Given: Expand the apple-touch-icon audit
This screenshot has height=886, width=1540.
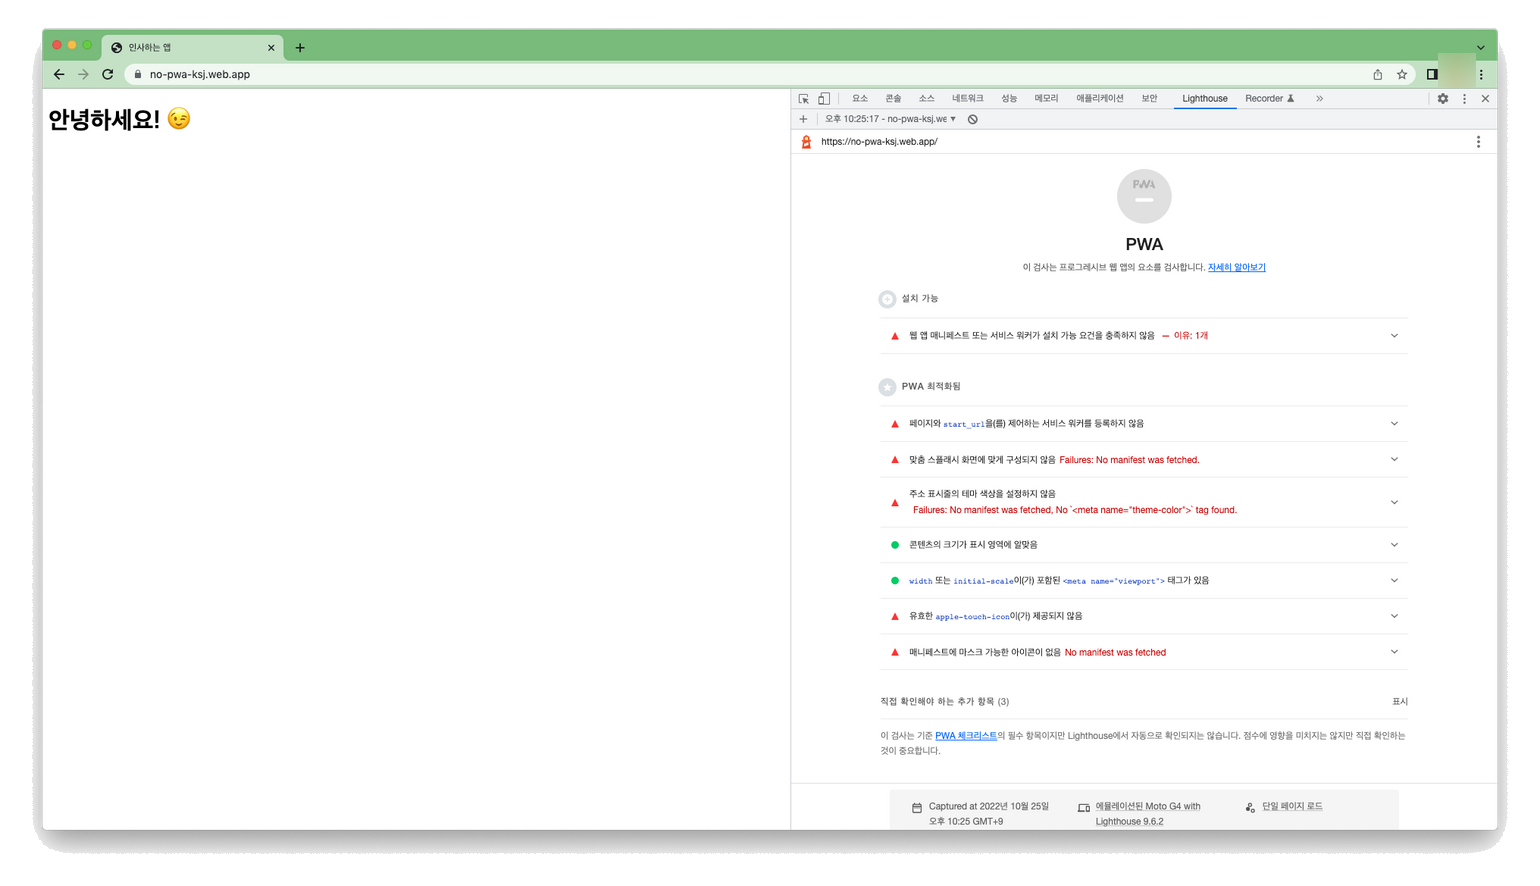Looking at the screenshot, I should click(1143, 616).
